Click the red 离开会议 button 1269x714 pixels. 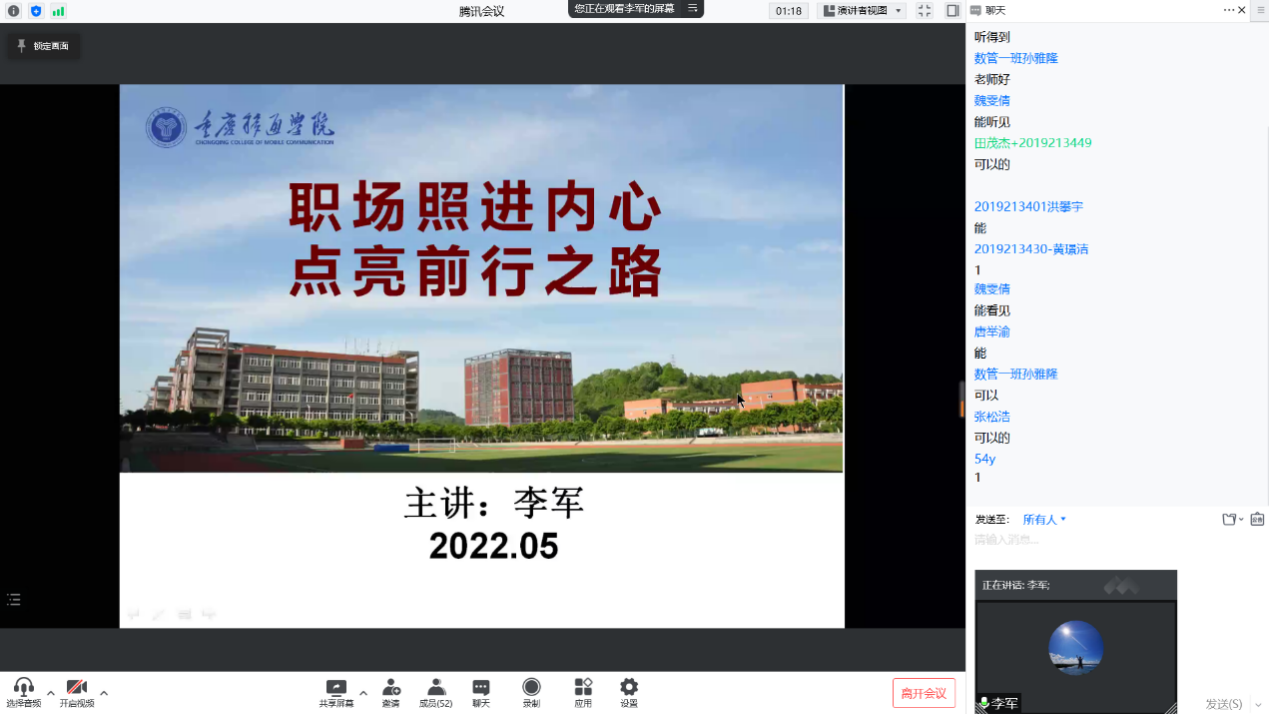923,693
